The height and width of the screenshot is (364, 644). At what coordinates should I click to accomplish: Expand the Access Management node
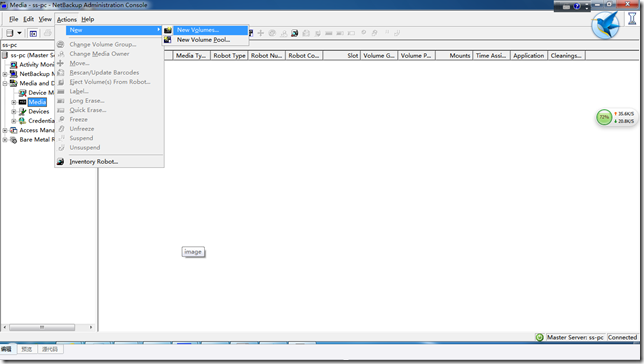[5, 130]
